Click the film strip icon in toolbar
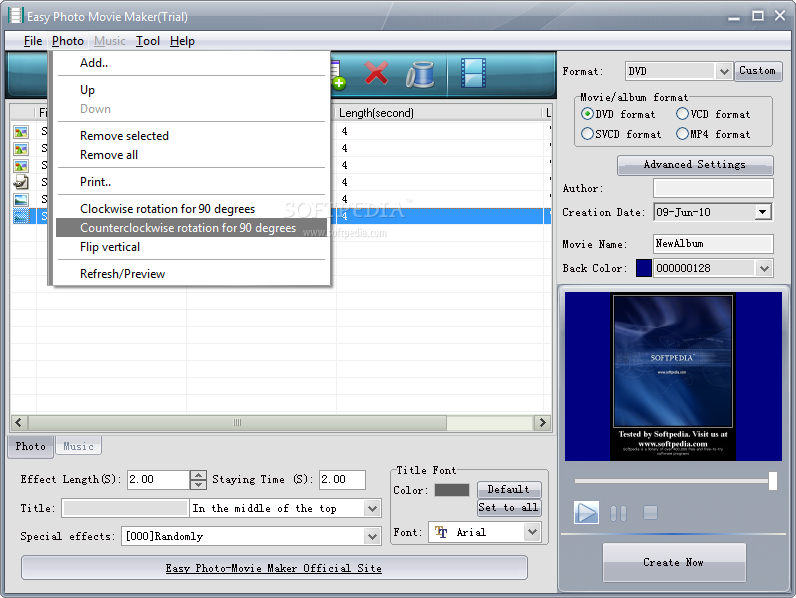This screenshot has width=796, height=598. pyautogui.click(x=473, y=73)
